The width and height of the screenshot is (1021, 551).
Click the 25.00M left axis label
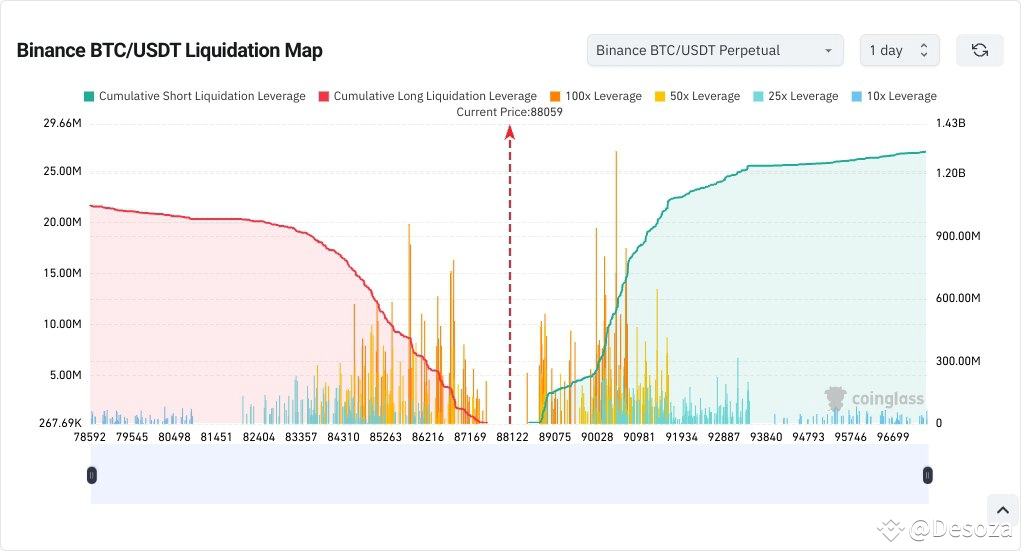click(x=63, y=171)
